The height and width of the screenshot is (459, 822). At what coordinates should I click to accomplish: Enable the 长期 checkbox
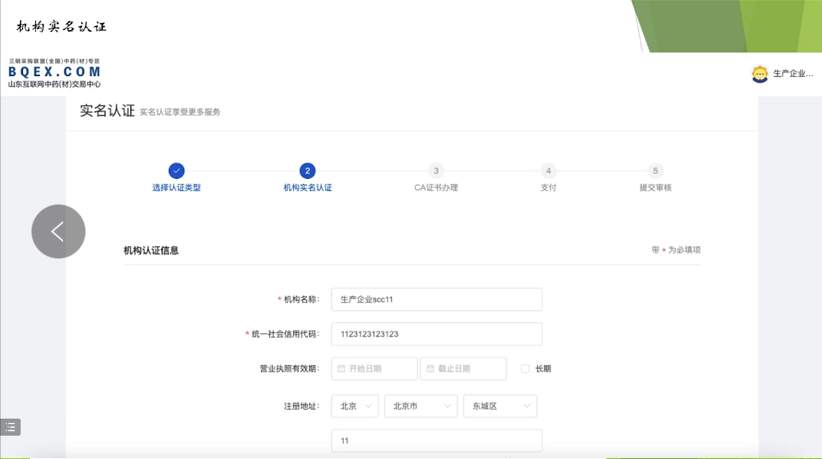coord(525,369)
